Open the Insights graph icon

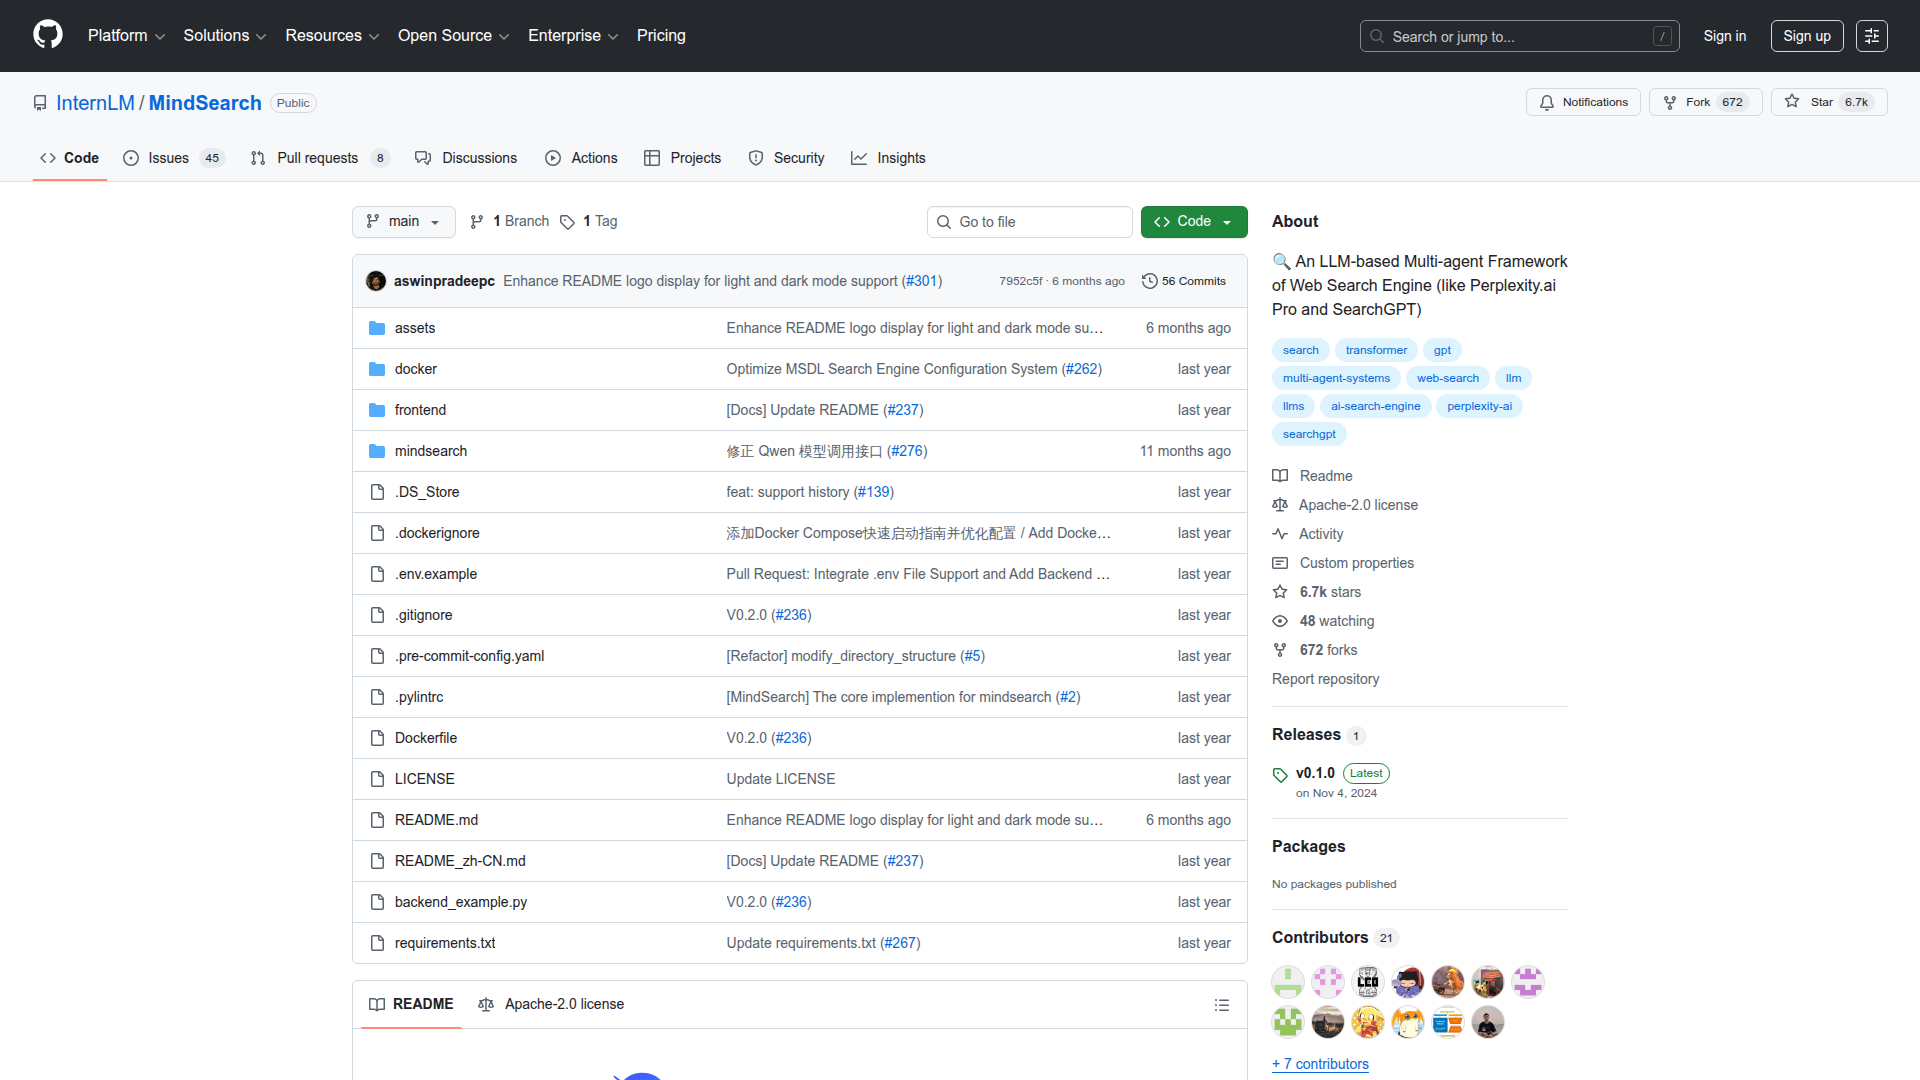860,158
